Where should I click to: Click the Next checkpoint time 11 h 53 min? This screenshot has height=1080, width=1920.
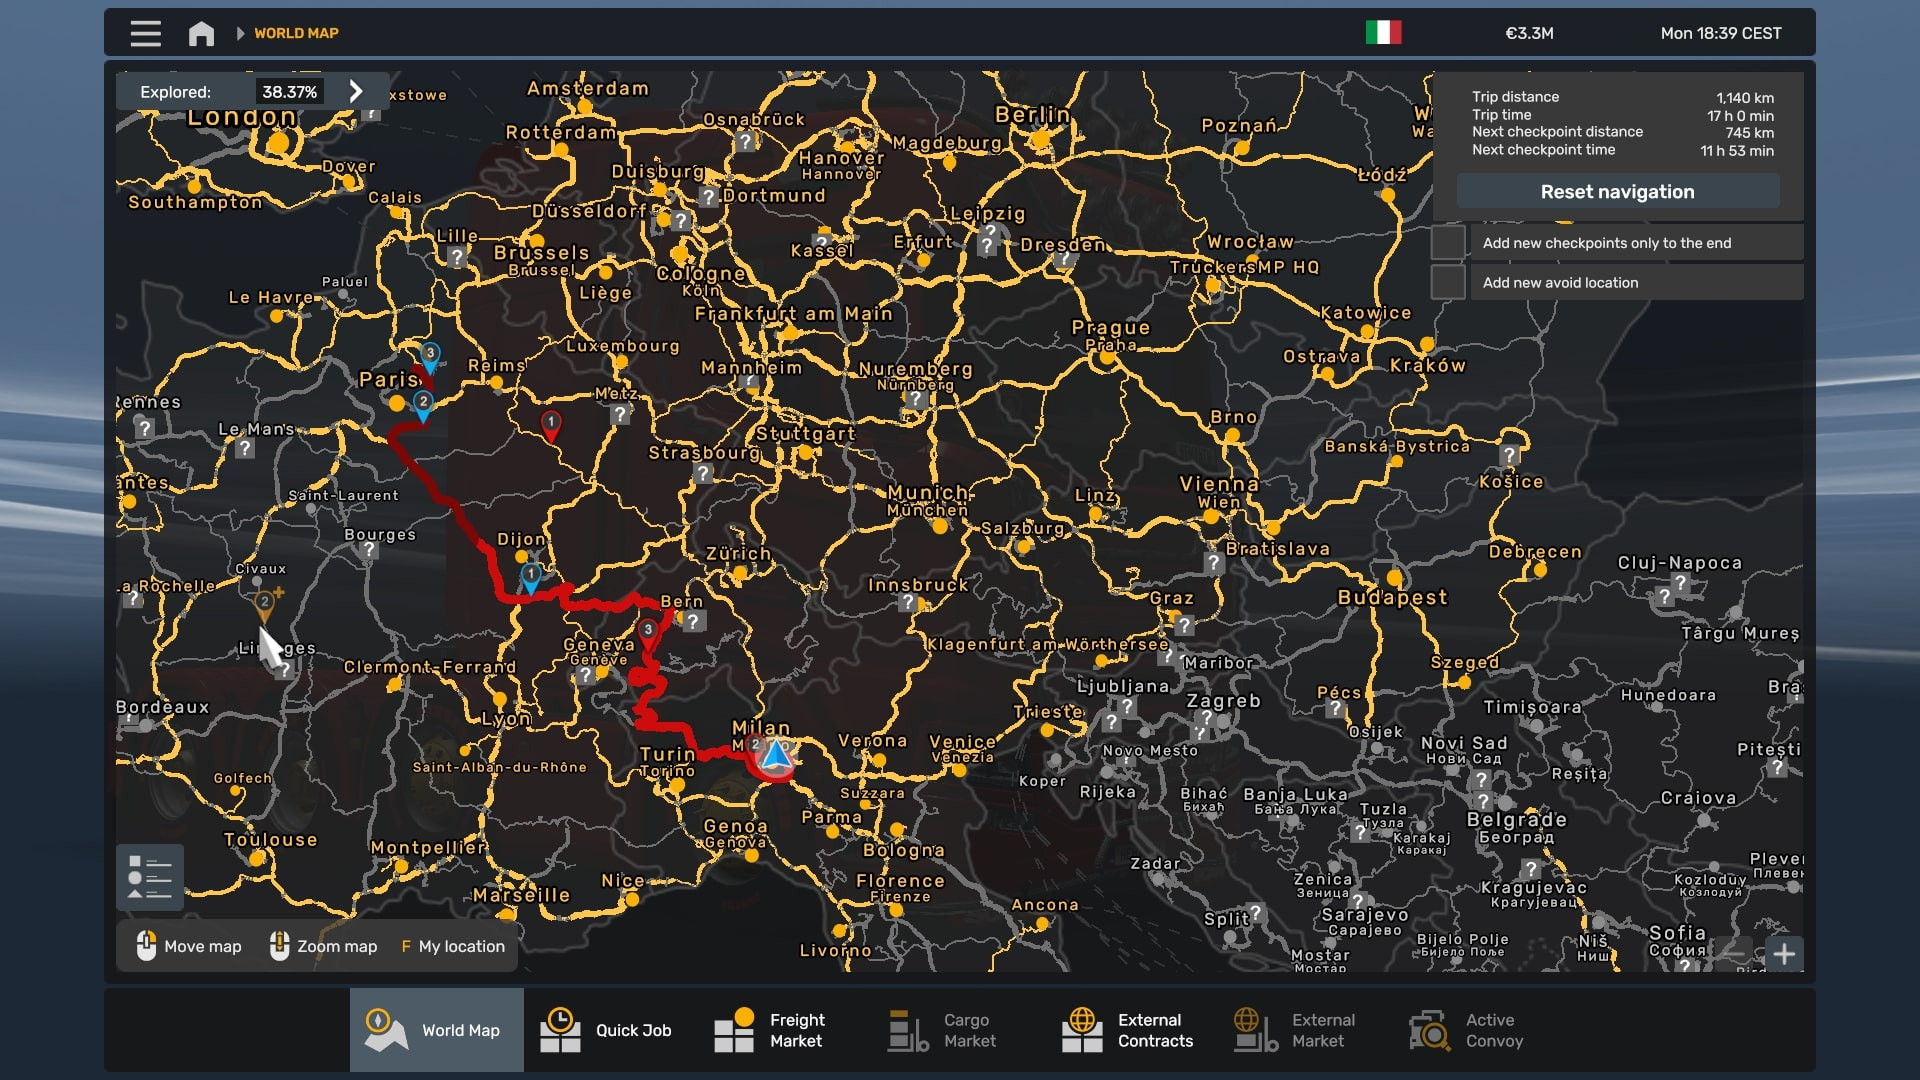tap(1737, 151)
